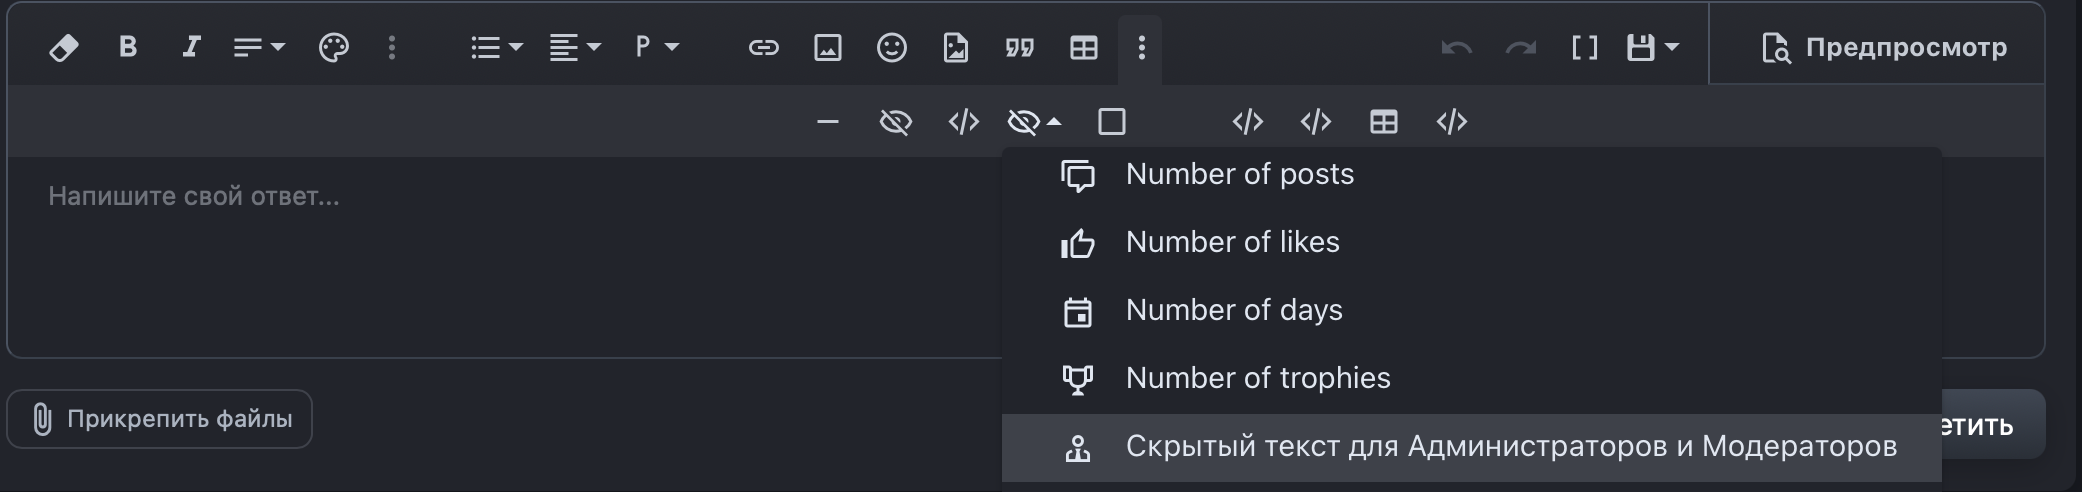Open the smilies emoji picker
2082x492 pixels.
click(892, 47)
